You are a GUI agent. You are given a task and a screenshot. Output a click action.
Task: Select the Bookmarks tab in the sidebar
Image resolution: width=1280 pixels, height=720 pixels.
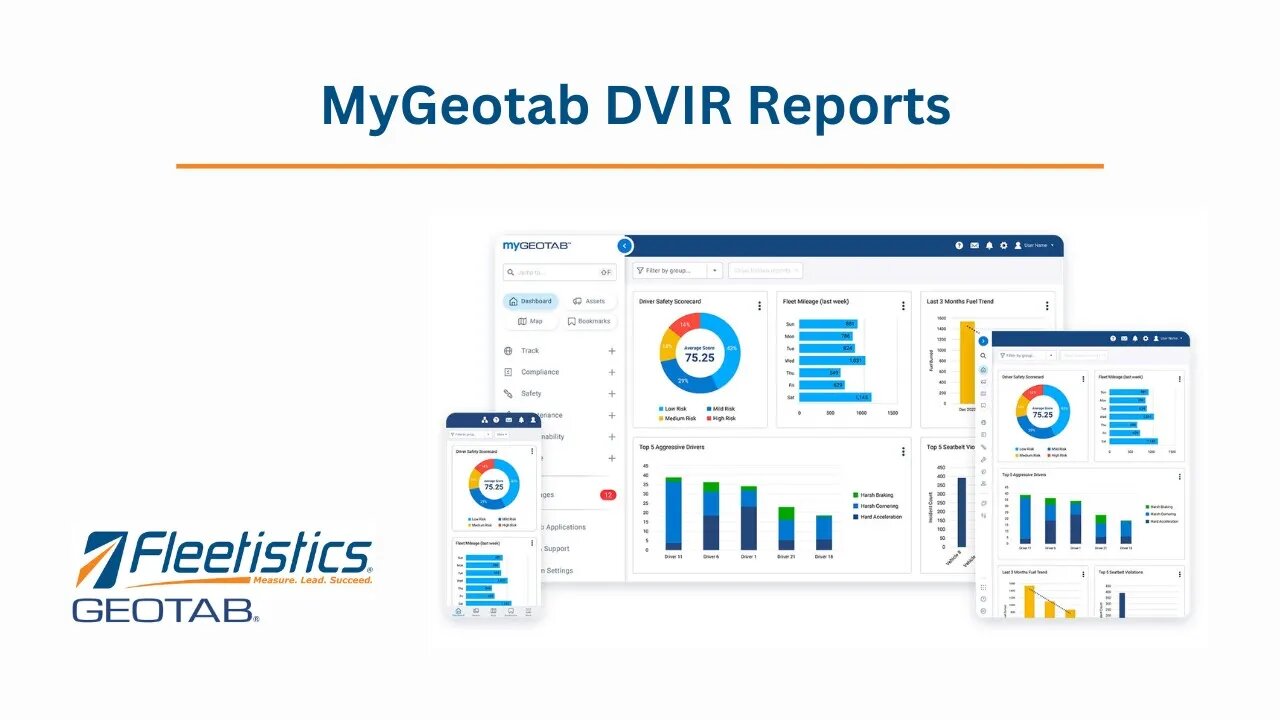coord(589,321)
